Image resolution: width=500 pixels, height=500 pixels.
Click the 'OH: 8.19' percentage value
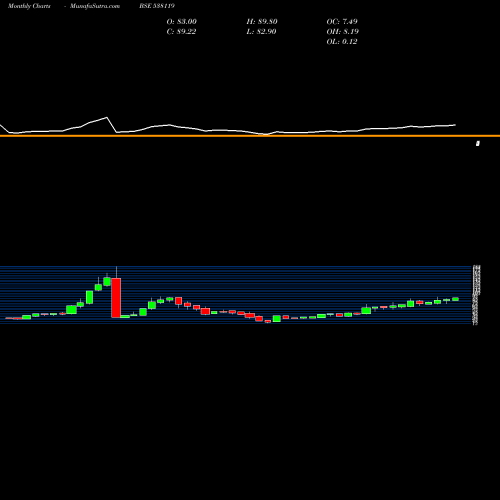(x=343, y=32)
